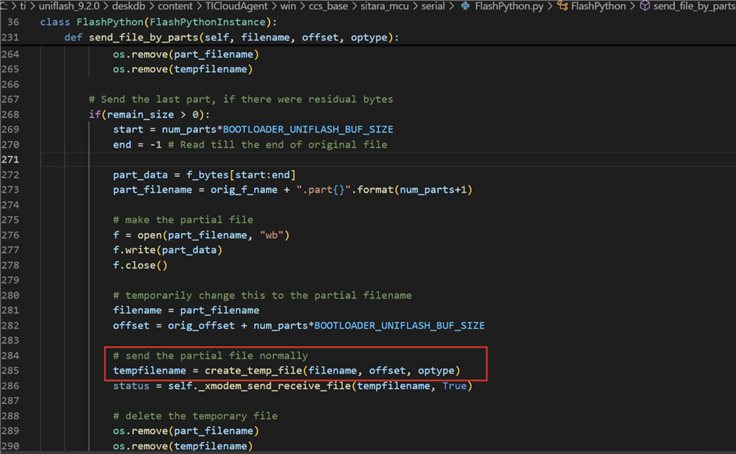
Task: Click line number 271 in gutter
Action: tap(10, 160)
